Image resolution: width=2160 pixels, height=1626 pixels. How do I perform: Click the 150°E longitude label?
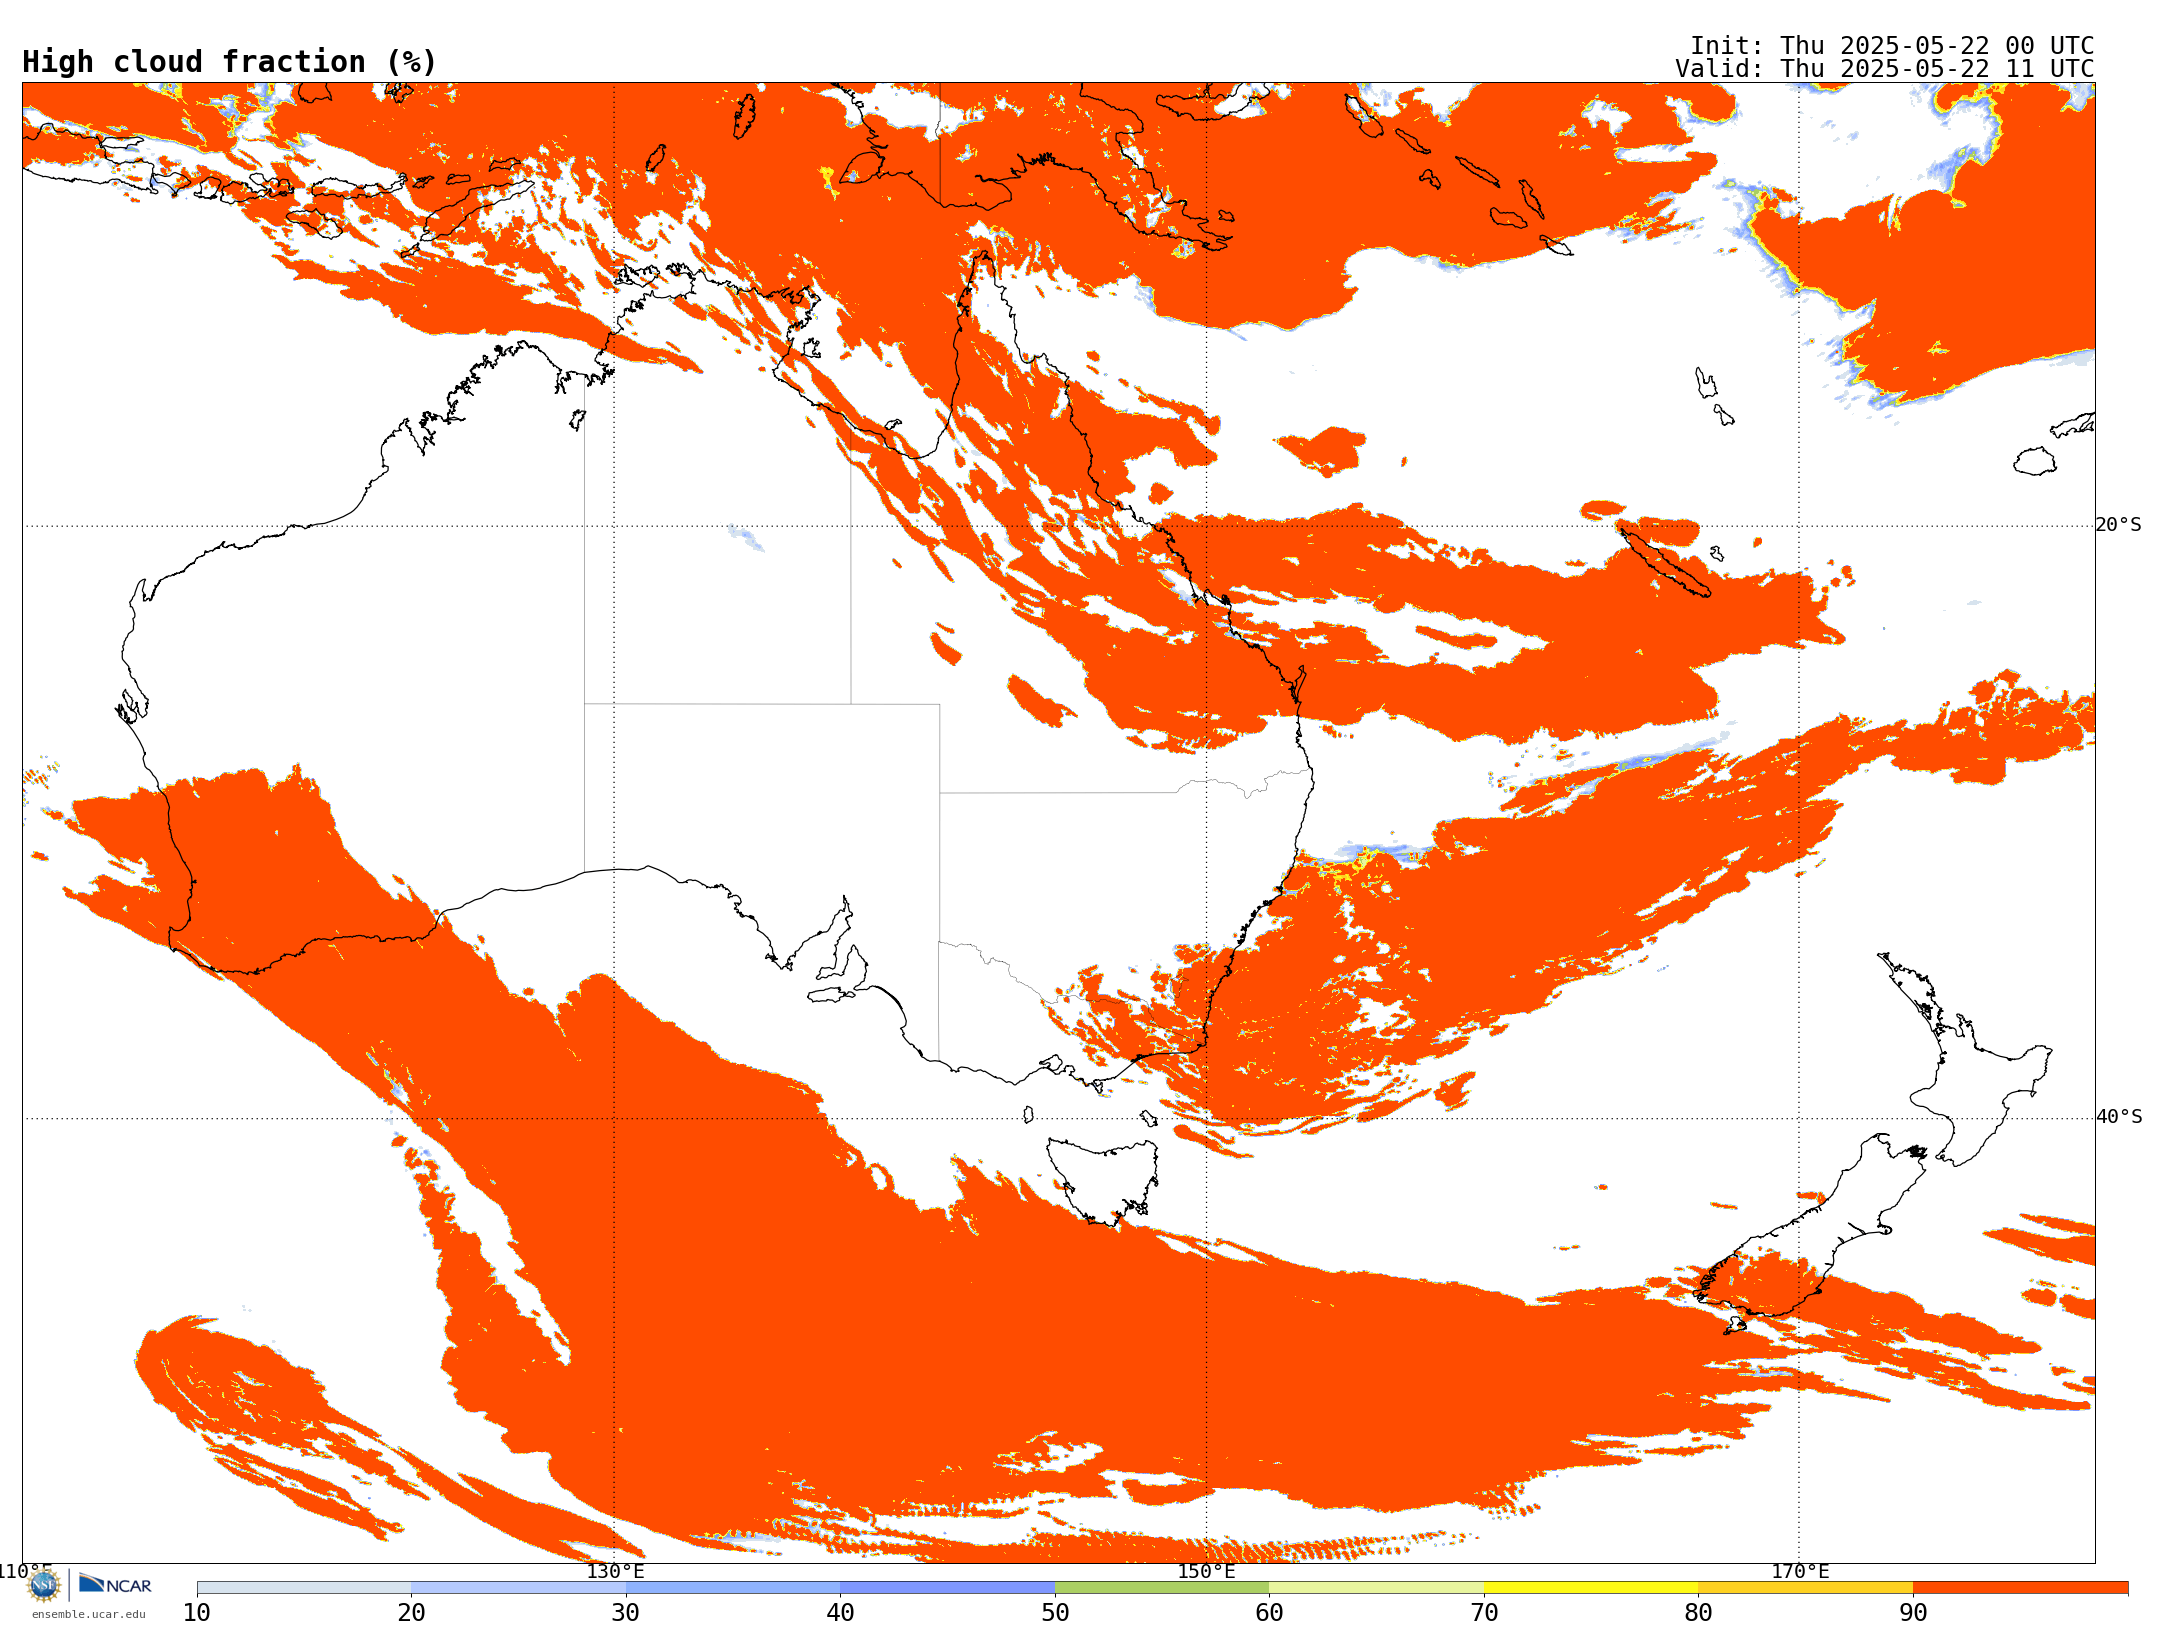tap(1206, 1572)
